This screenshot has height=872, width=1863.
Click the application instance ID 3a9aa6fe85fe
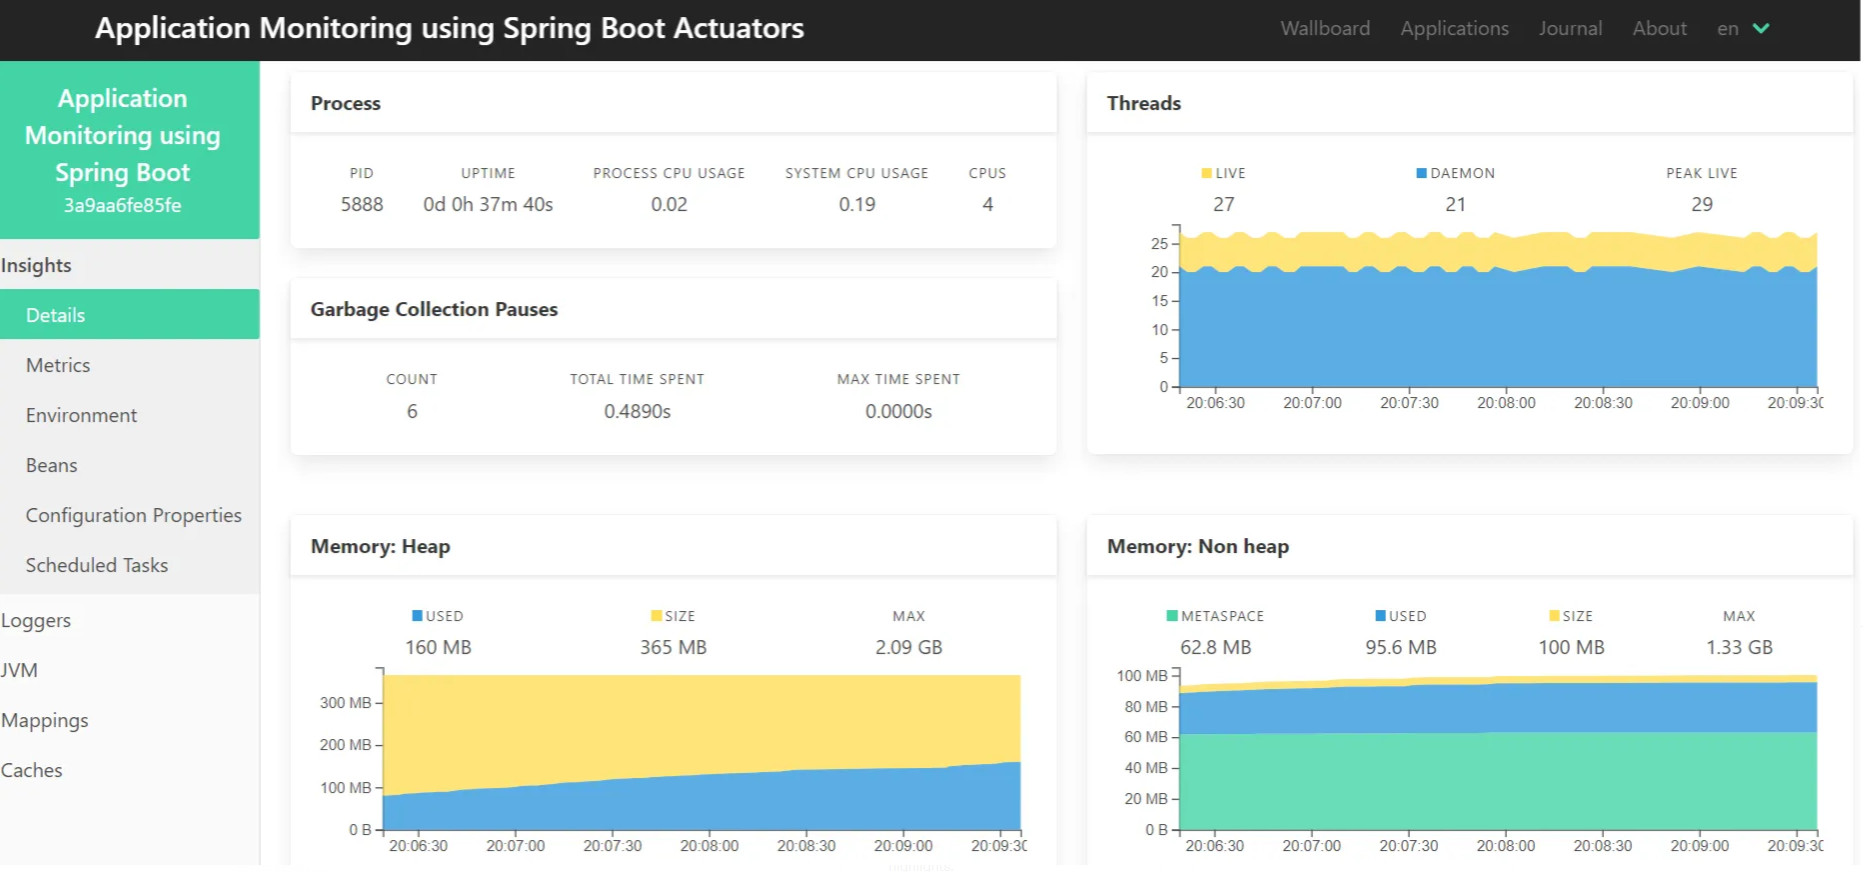[122, 205]
